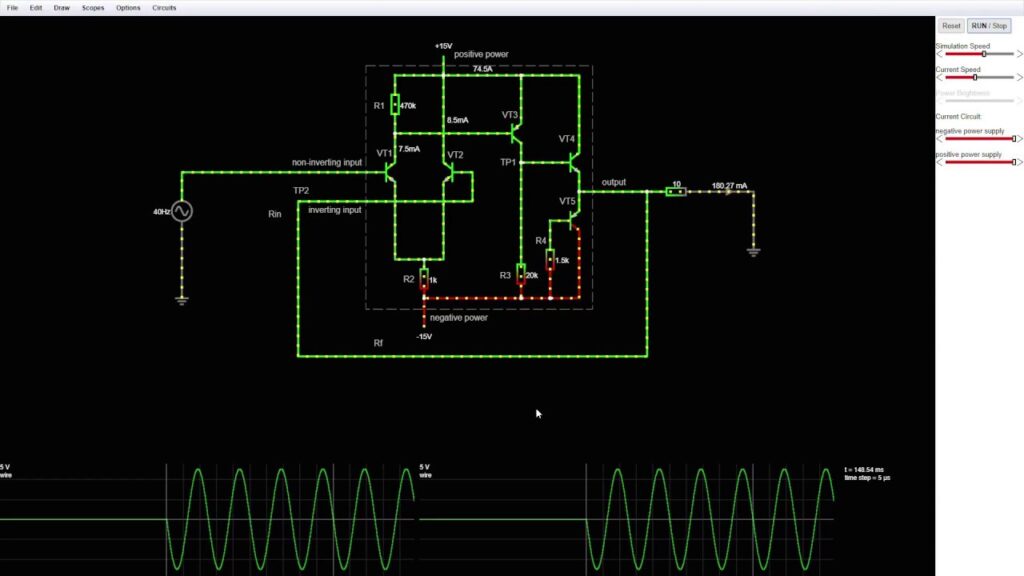1024x576 pixels.
Task: Open the File menu
Action: coord(13,7)
